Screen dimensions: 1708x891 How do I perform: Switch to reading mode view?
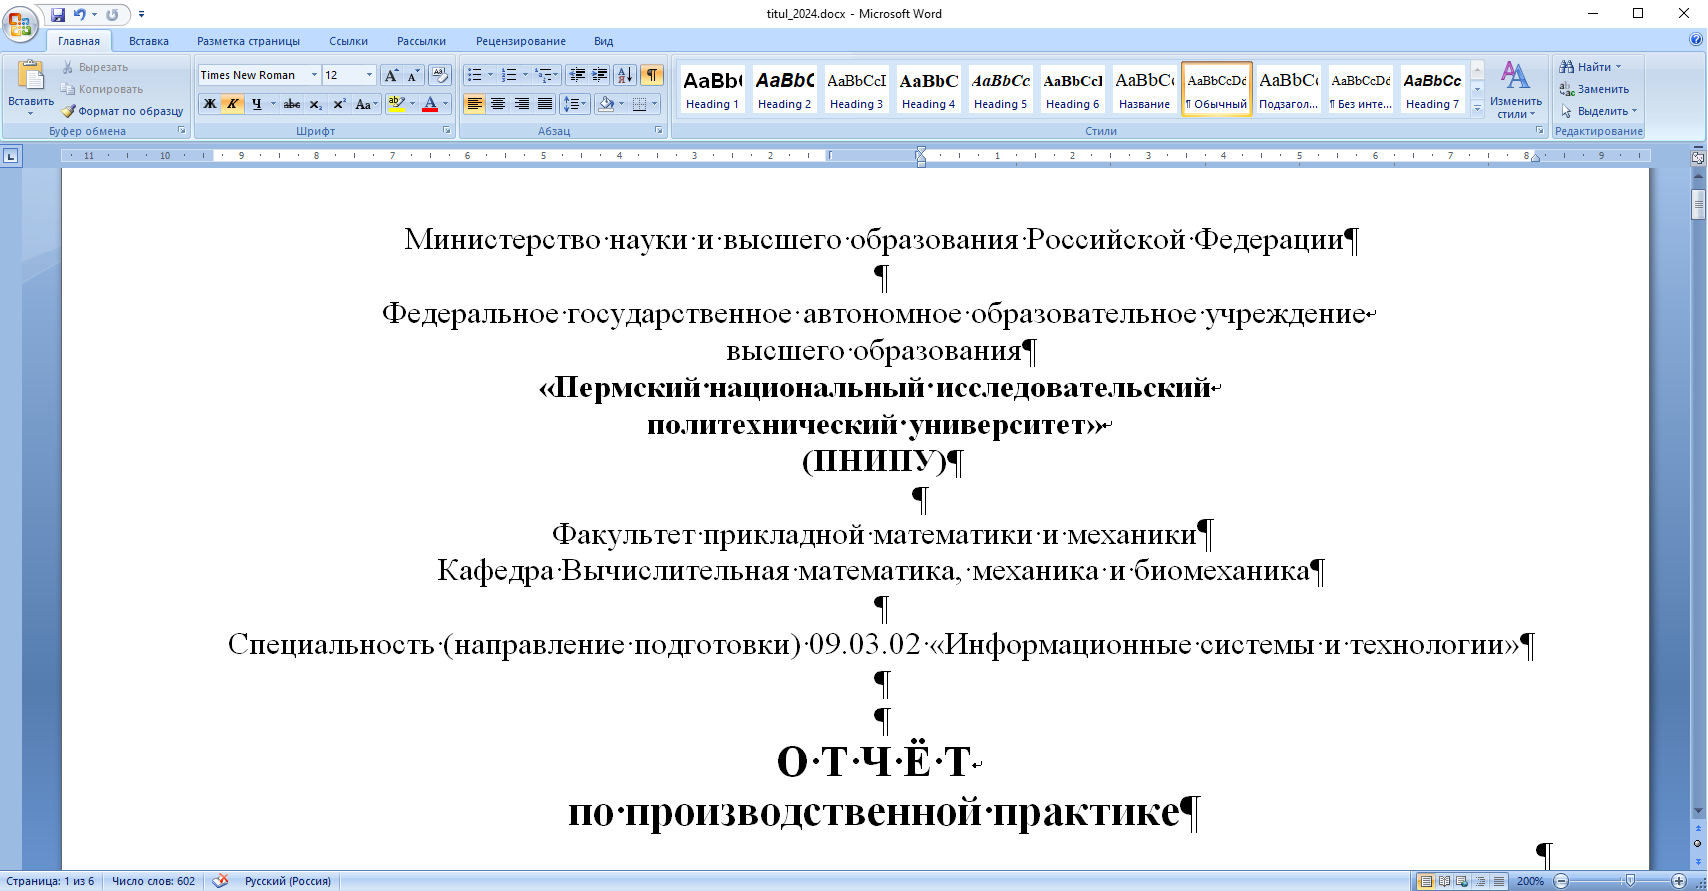1444,881
